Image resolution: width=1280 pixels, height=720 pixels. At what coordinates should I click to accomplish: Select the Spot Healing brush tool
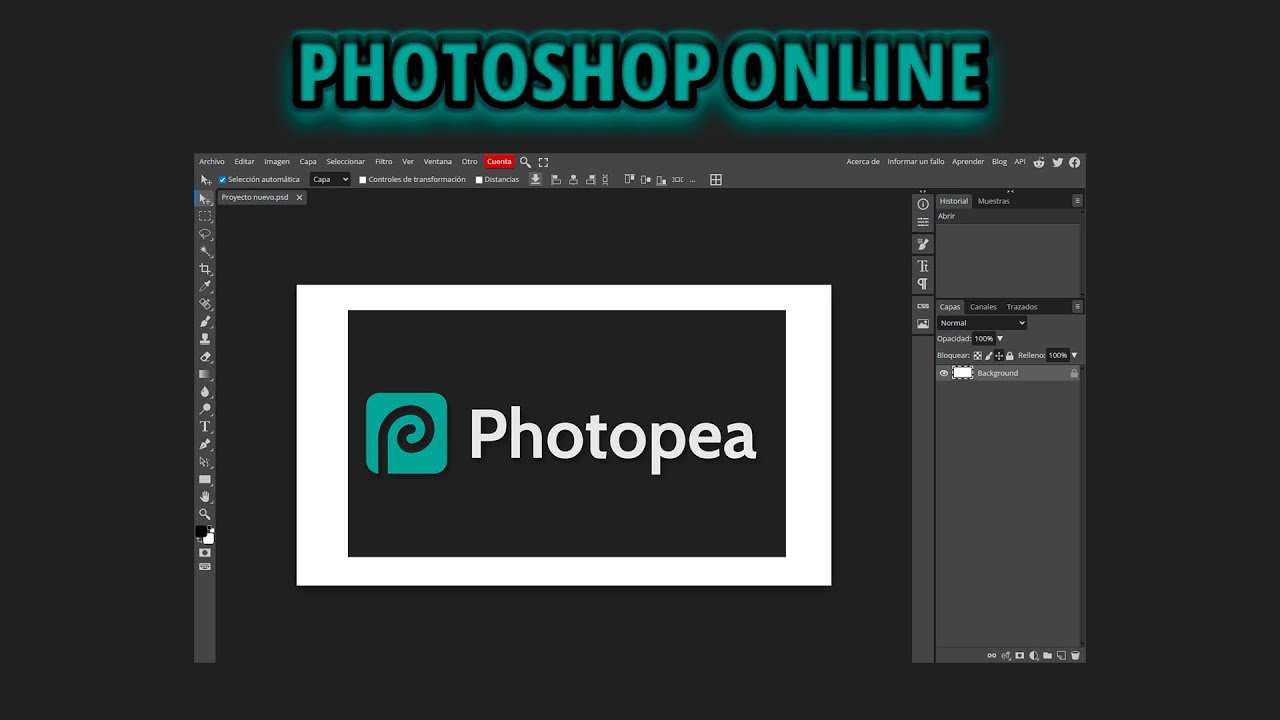pos(205,304)
